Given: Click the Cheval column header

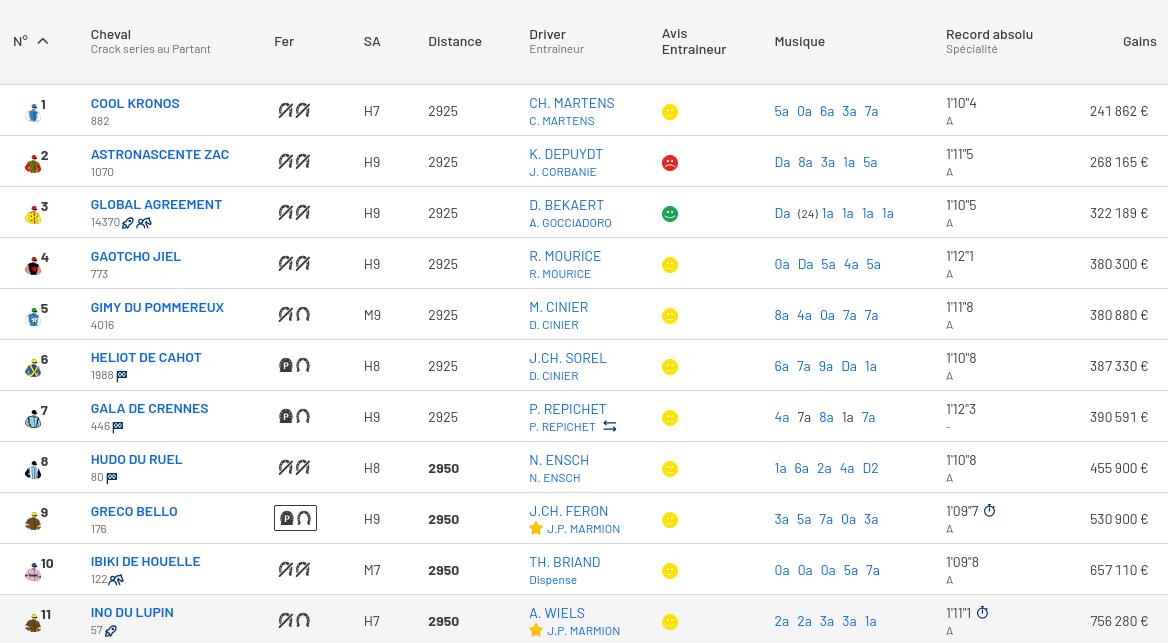Looking at the screenshot, I should 111,34.
